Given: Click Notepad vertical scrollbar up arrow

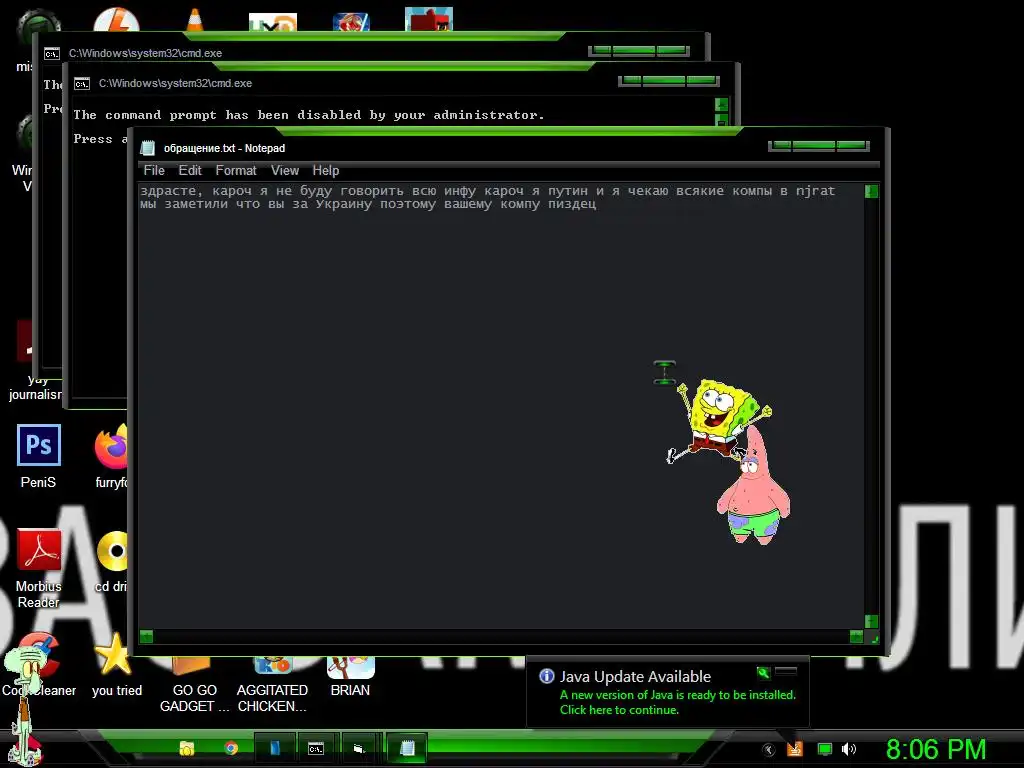Looking at the screenshot, I should [871, 191].
